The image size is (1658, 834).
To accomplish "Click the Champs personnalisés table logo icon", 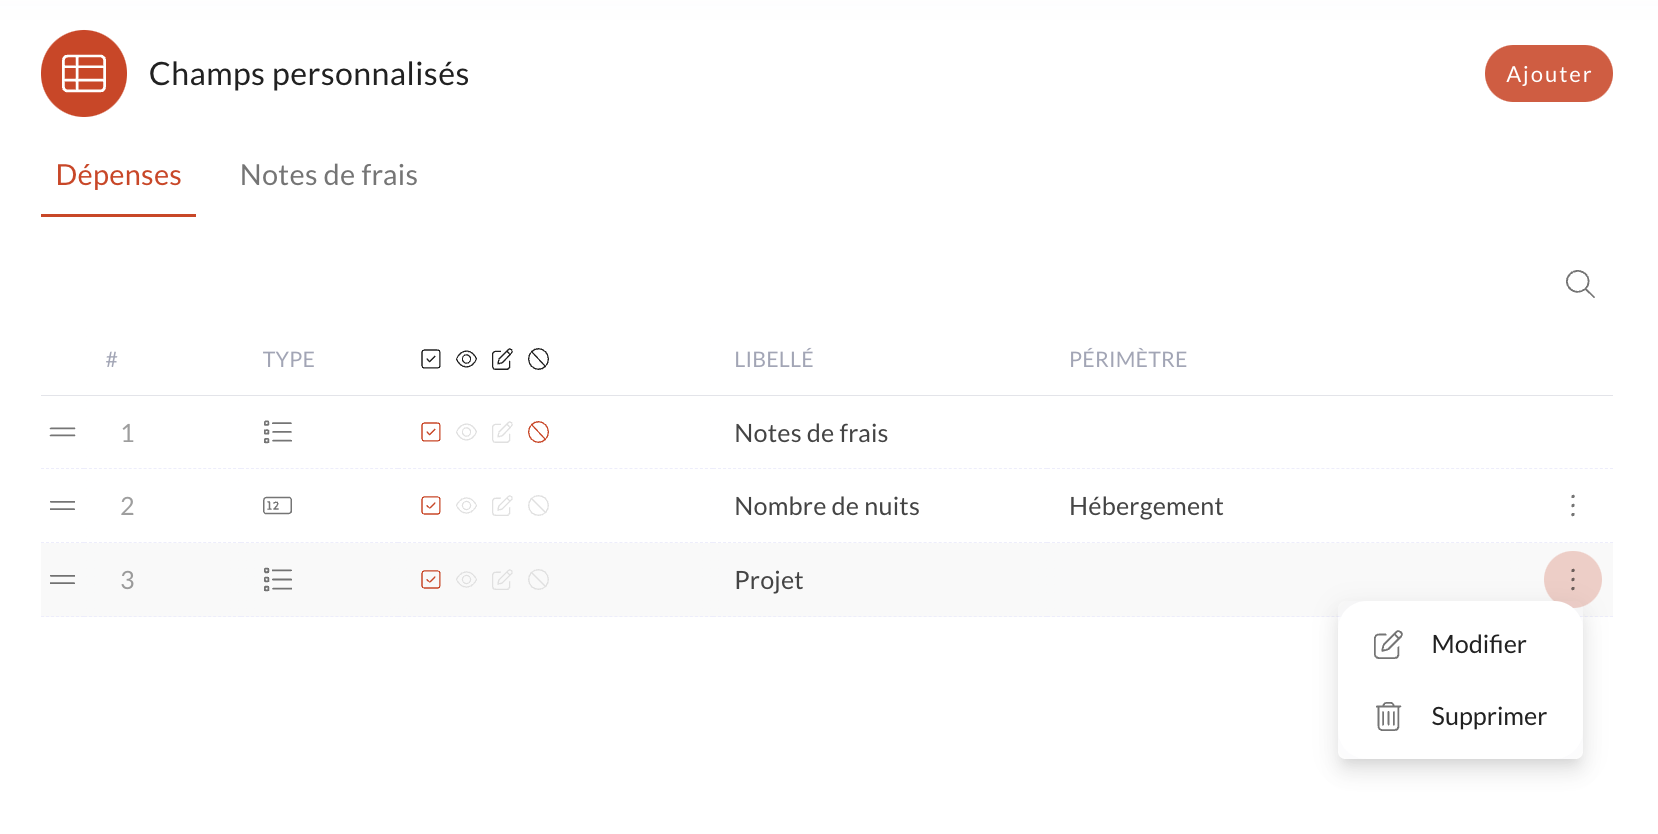I will [x=84, y=74].
